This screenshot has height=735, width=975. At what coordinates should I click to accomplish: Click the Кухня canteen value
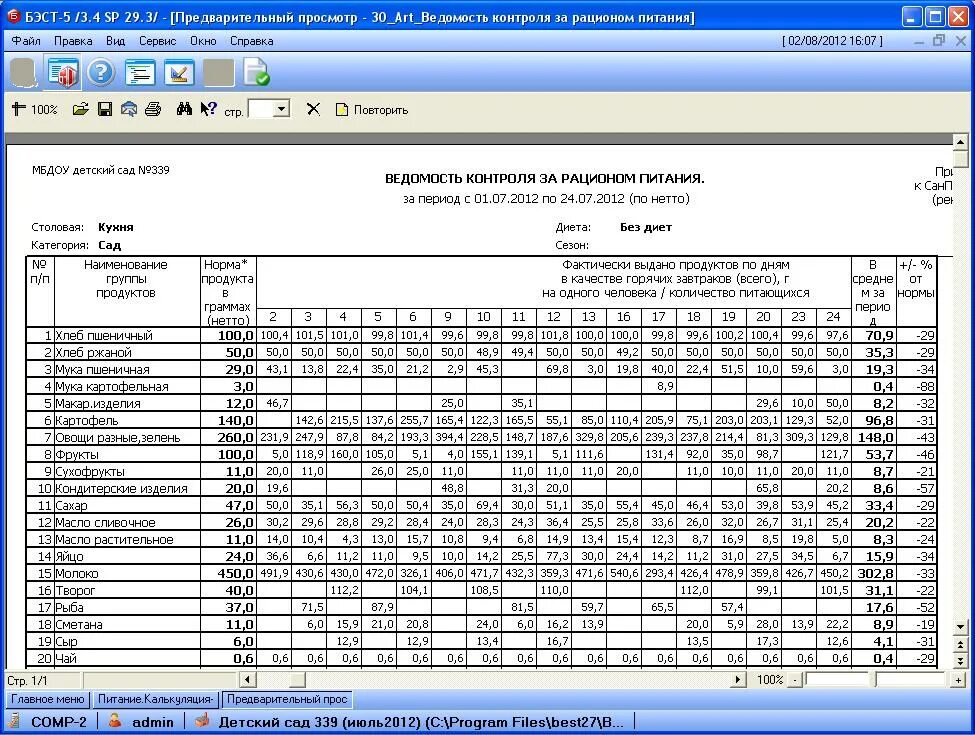click(x=116, y=227)
